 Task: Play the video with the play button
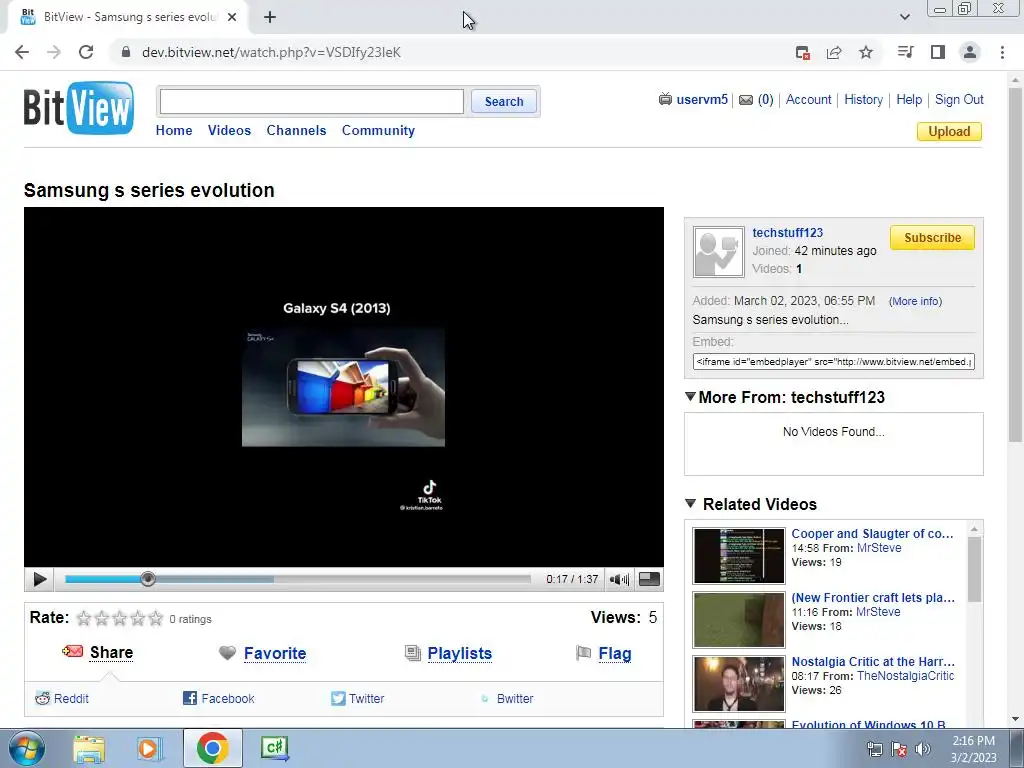coord(39,579)
